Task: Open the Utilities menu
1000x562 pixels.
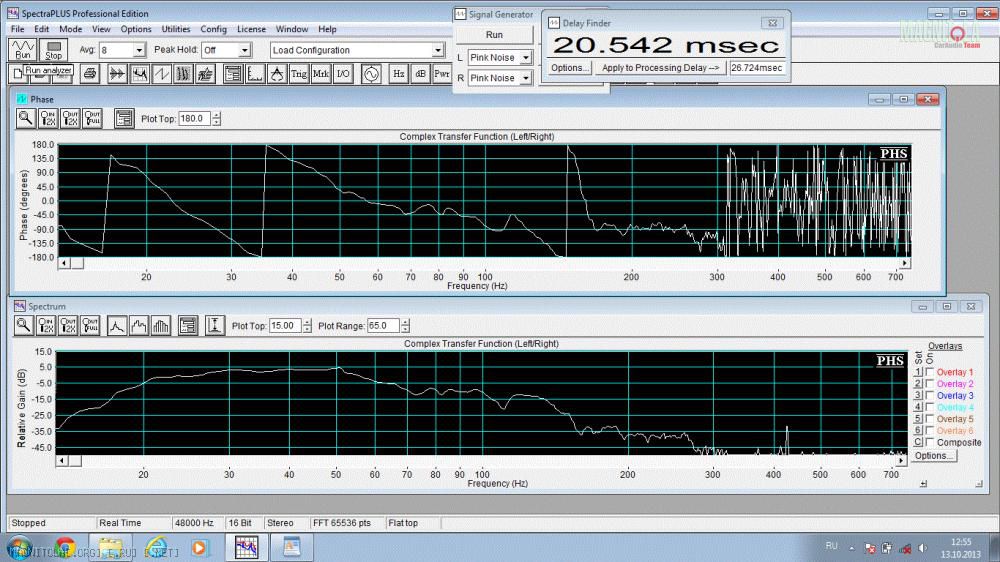Action: pyautogui.click(x=175, y=29)
